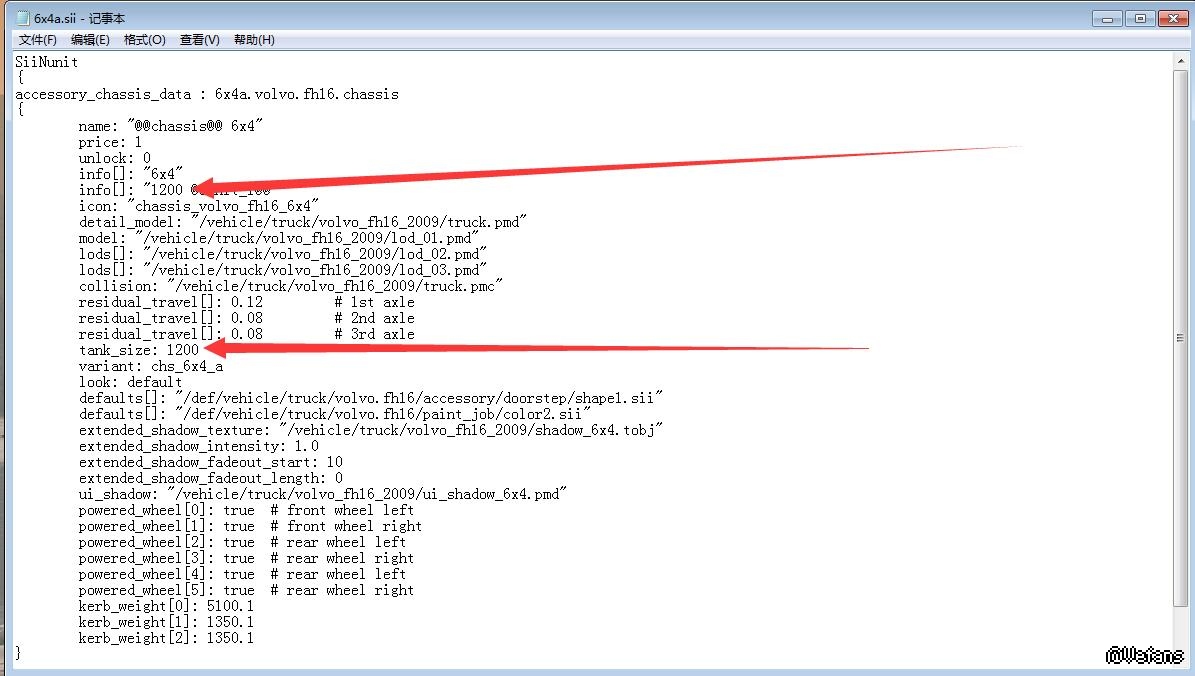The image size is (1195, 676).
Task: Click the vertical scrollbar thumb
Action: pyautogui.click(x=1181, y=338)
